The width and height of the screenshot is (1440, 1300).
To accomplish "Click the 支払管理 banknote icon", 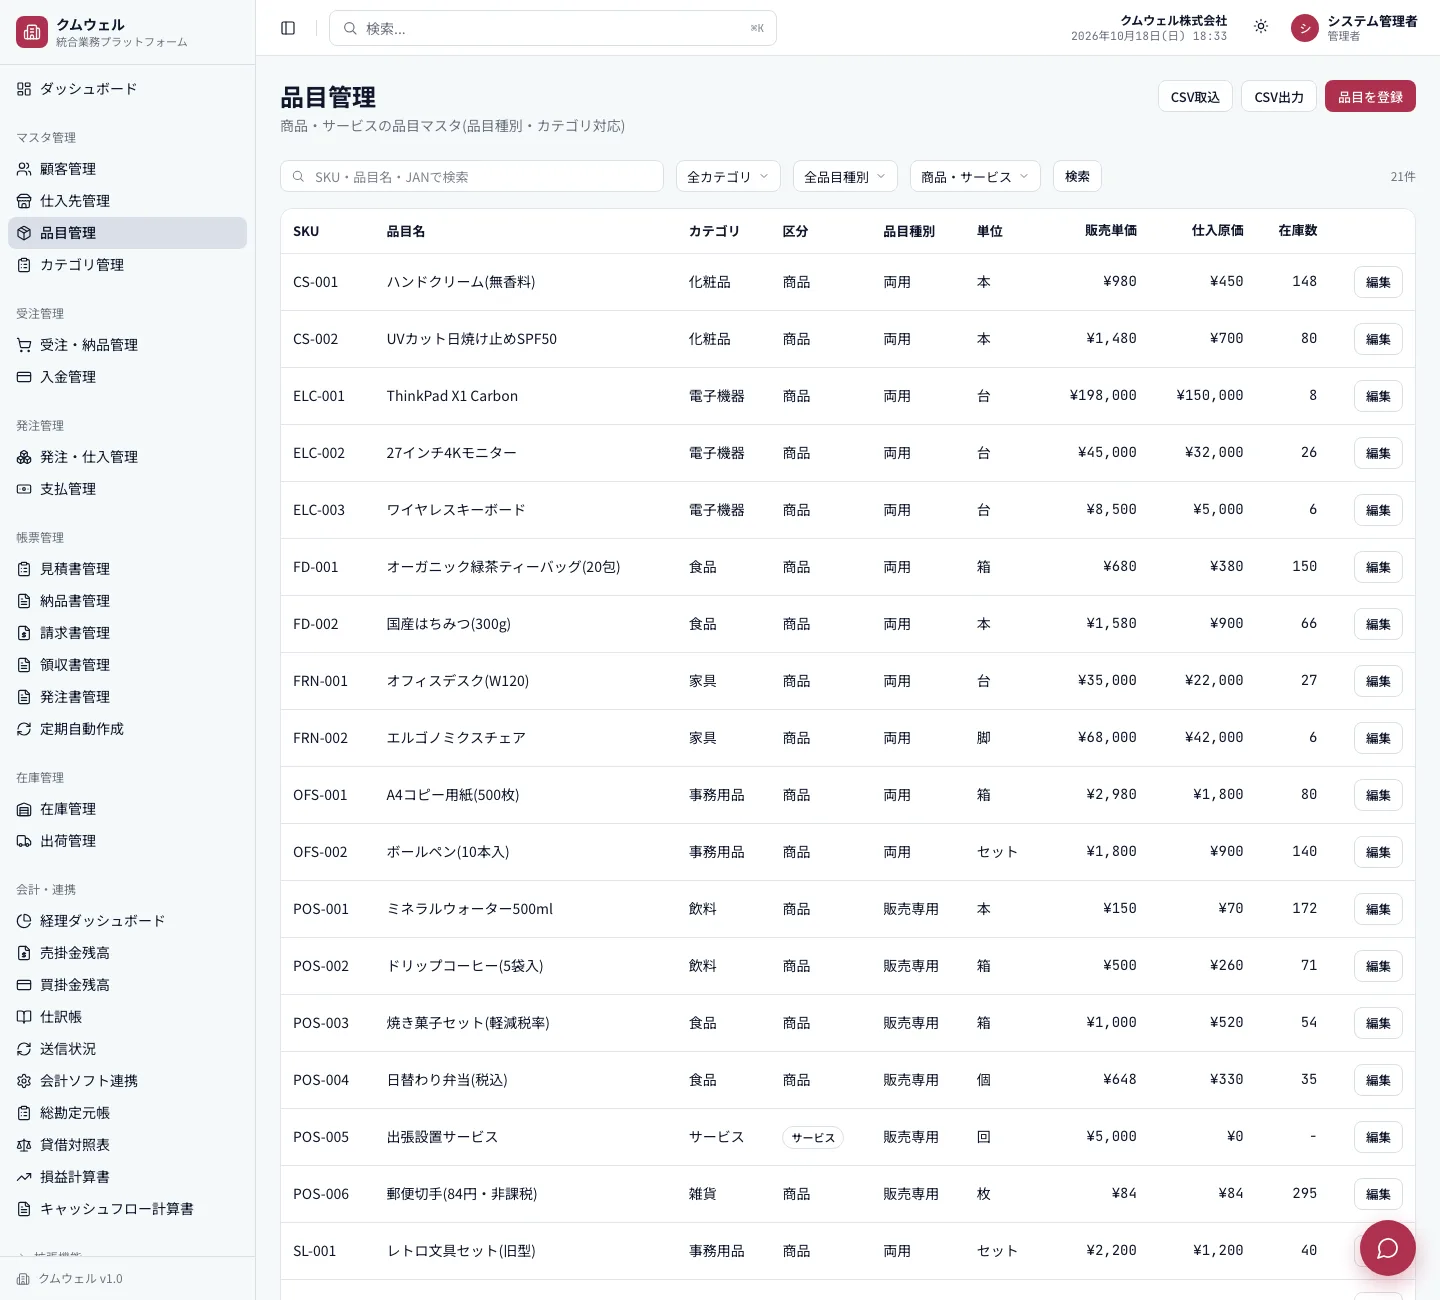I will point(24,489).
